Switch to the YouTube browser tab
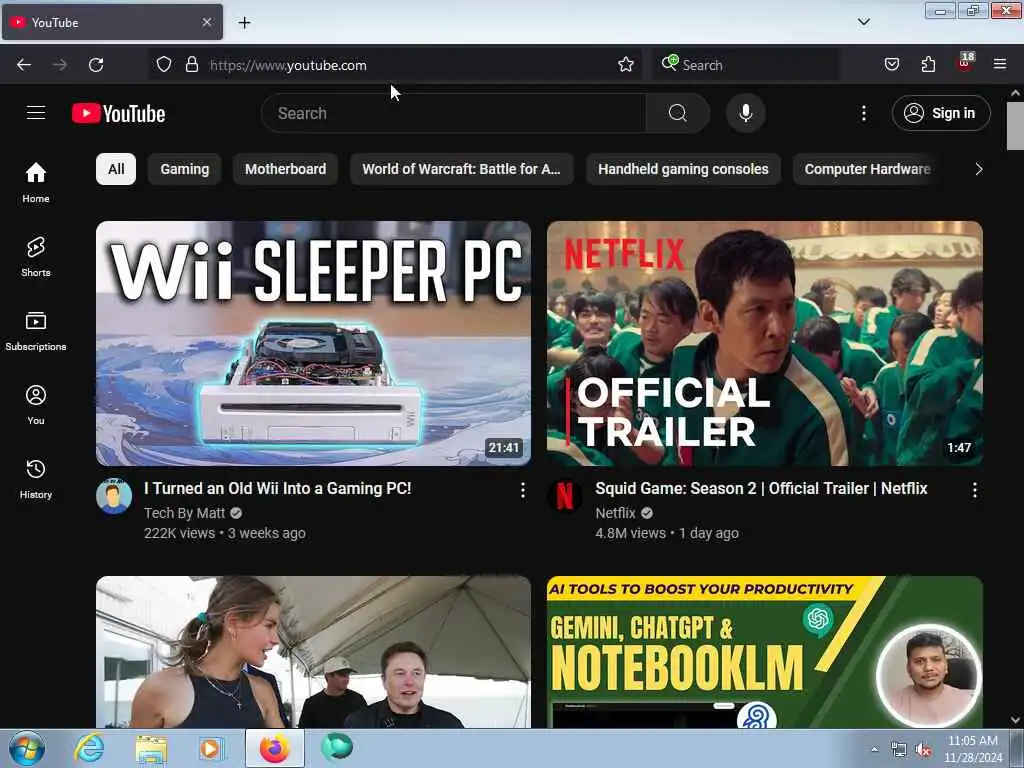Screen dimensions: 1024x768 [112, 22]
